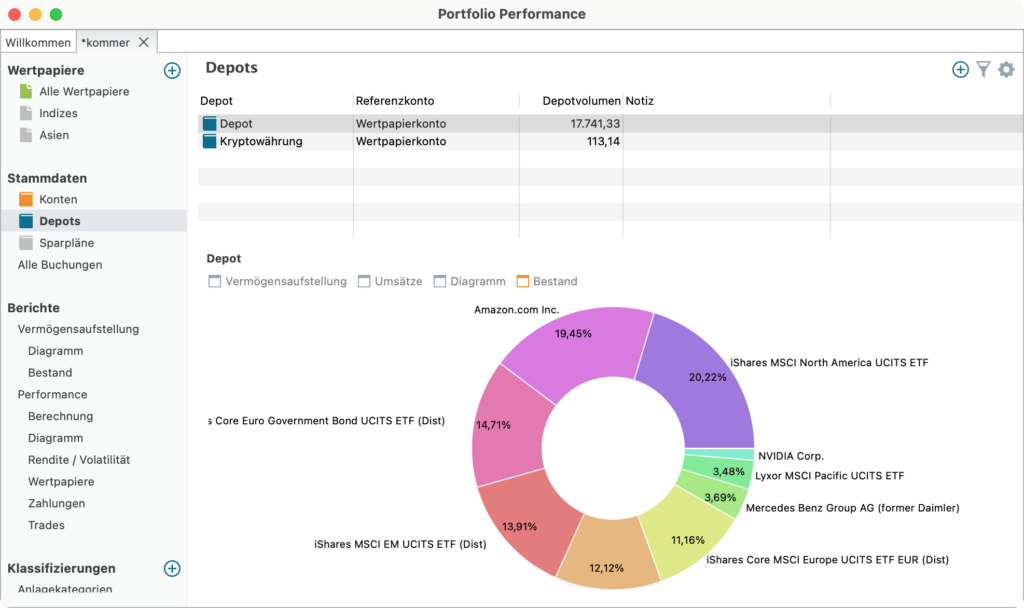
Task: Click orange icon beside Konten
Action: [26, 199]
